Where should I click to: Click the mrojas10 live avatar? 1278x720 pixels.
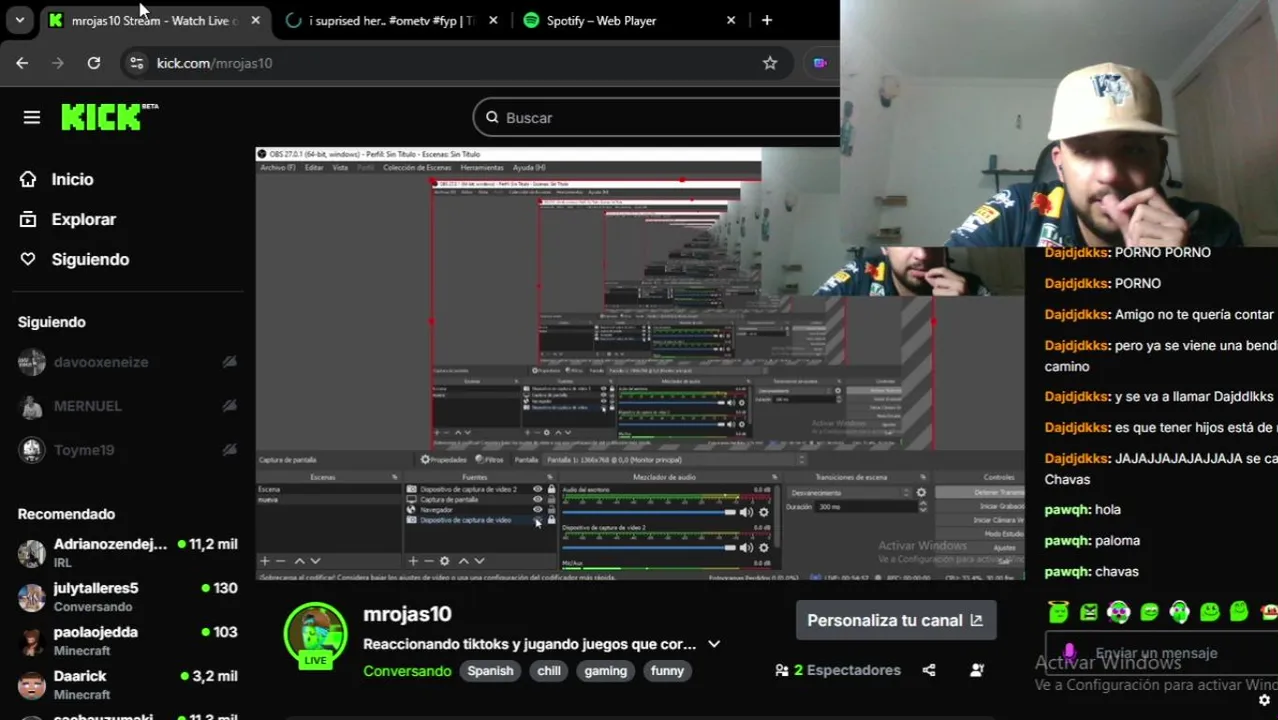click(315, 635)
